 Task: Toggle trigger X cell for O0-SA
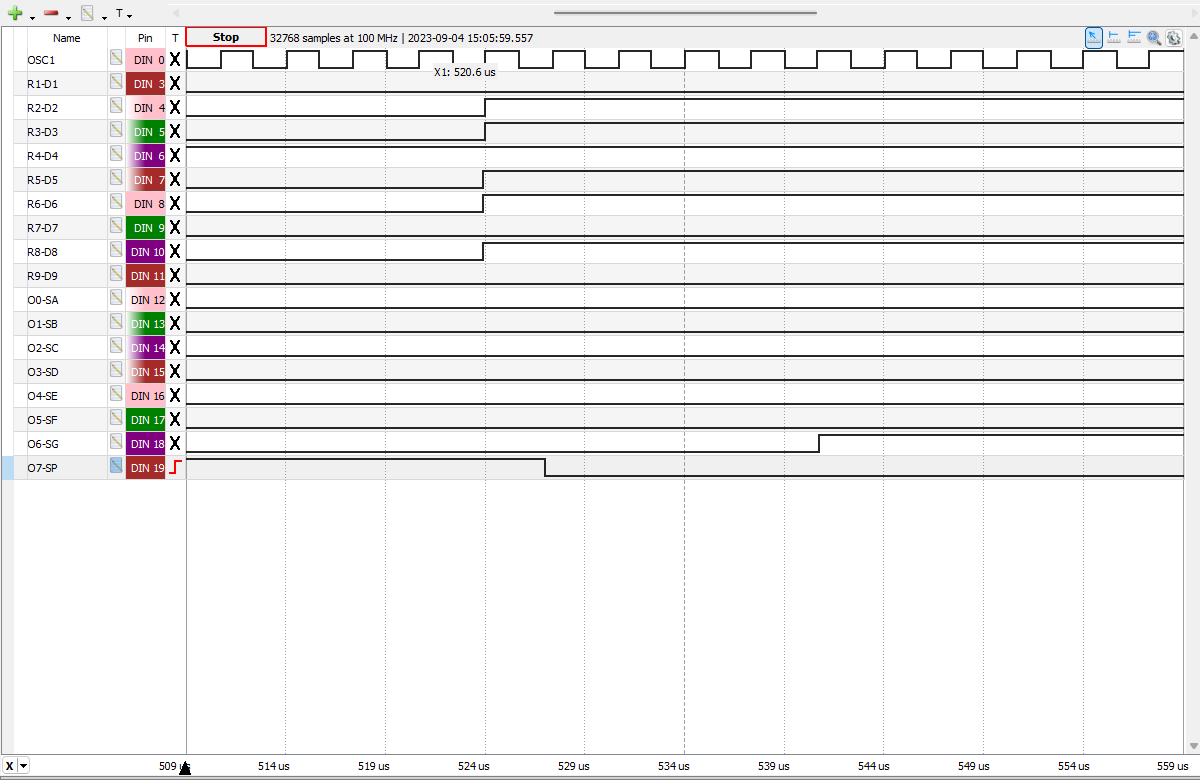[x=175, y=299]
